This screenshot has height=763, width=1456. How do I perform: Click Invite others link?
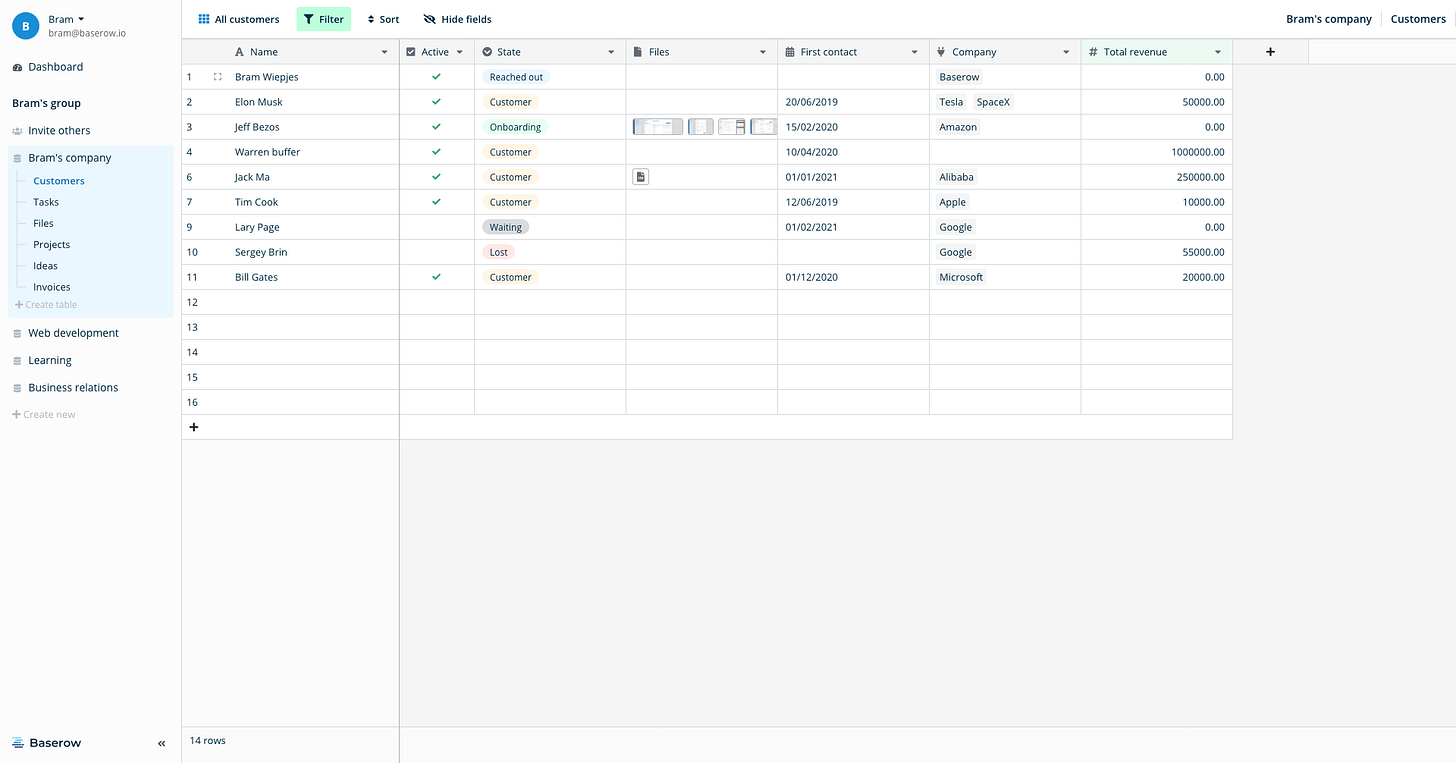(x=59, y=131)
